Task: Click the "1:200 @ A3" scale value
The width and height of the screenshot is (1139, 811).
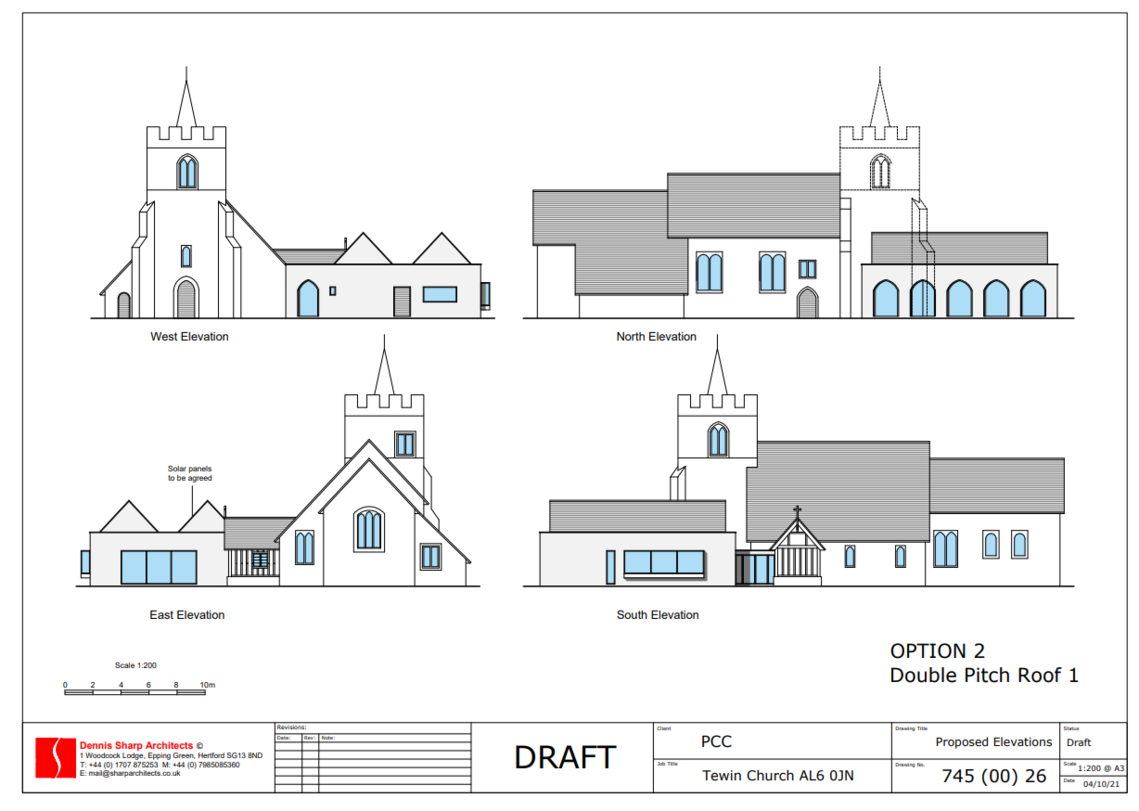Action: coord(1101,768)
